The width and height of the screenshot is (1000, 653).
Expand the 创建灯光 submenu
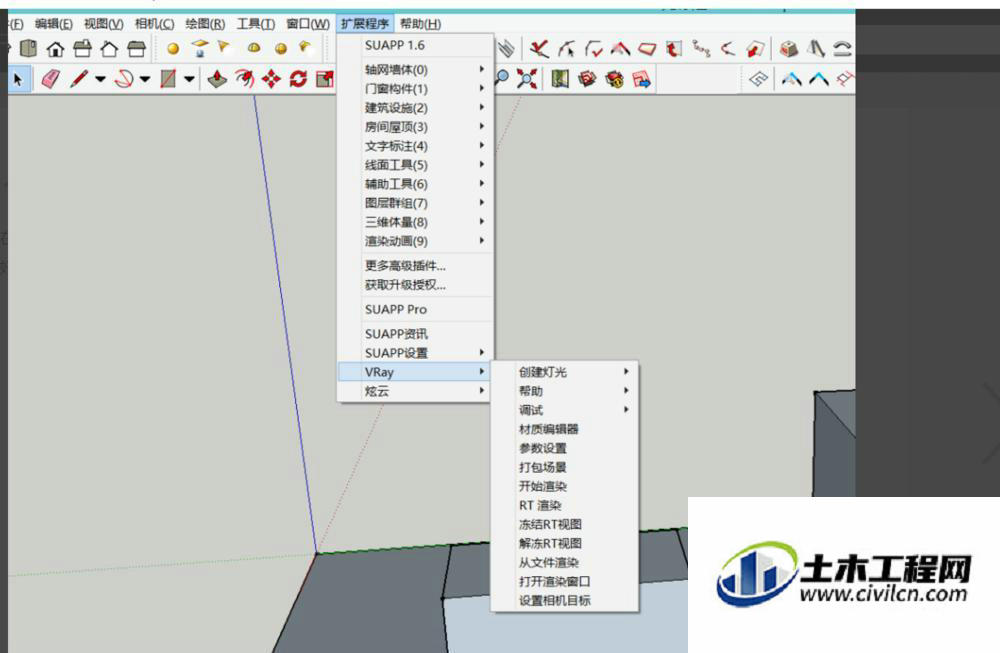[565, 371]
